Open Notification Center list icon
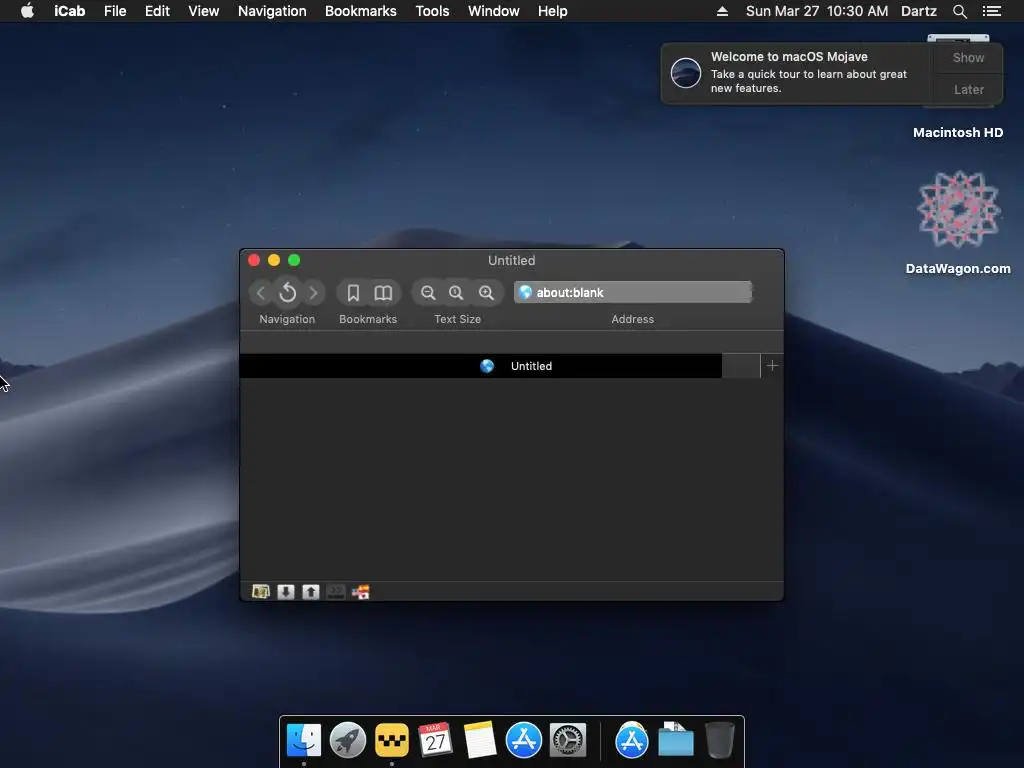Viewport: 1024px width, 768px height. (991, 11)
